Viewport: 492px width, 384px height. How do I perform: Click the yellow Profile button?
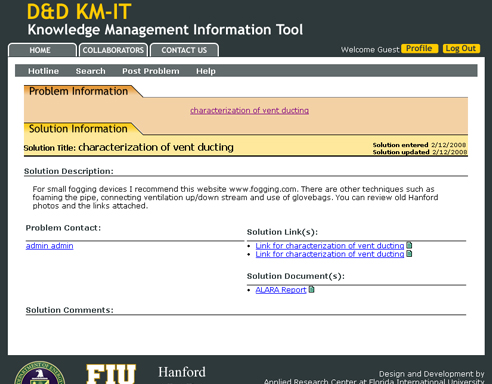pos(419,49)
